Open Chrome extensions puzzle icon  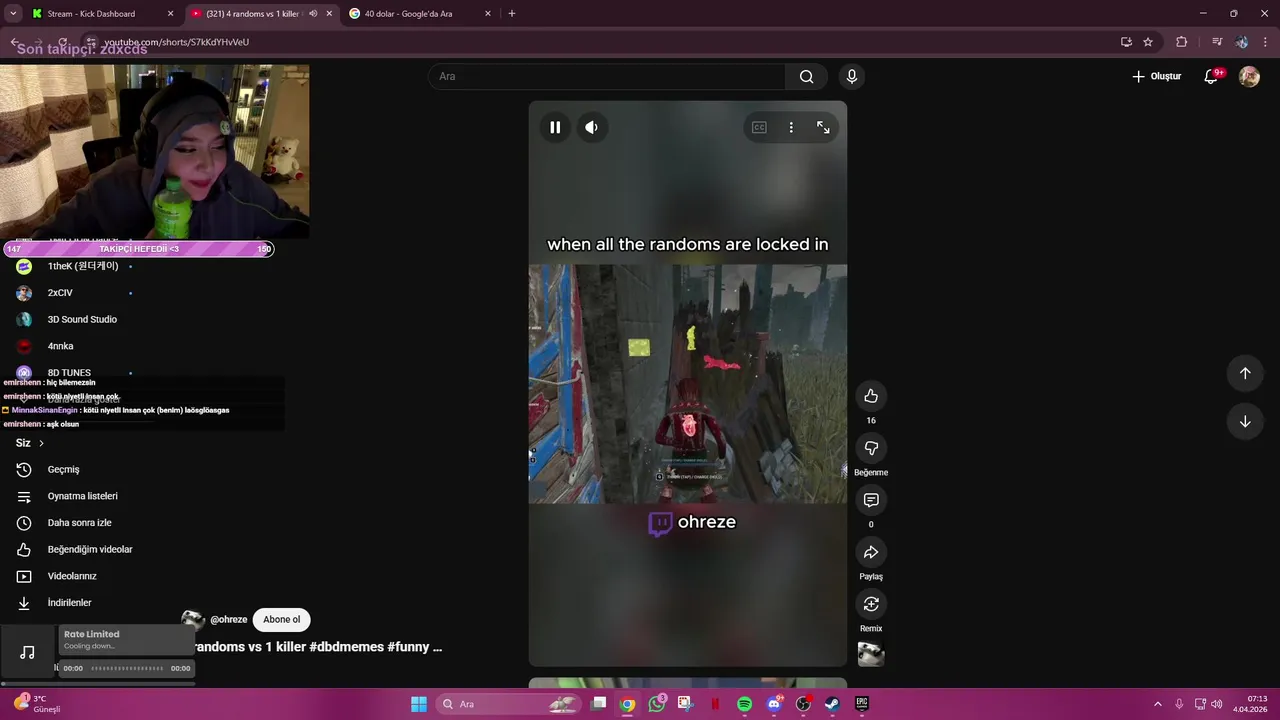pos(1182,42)
